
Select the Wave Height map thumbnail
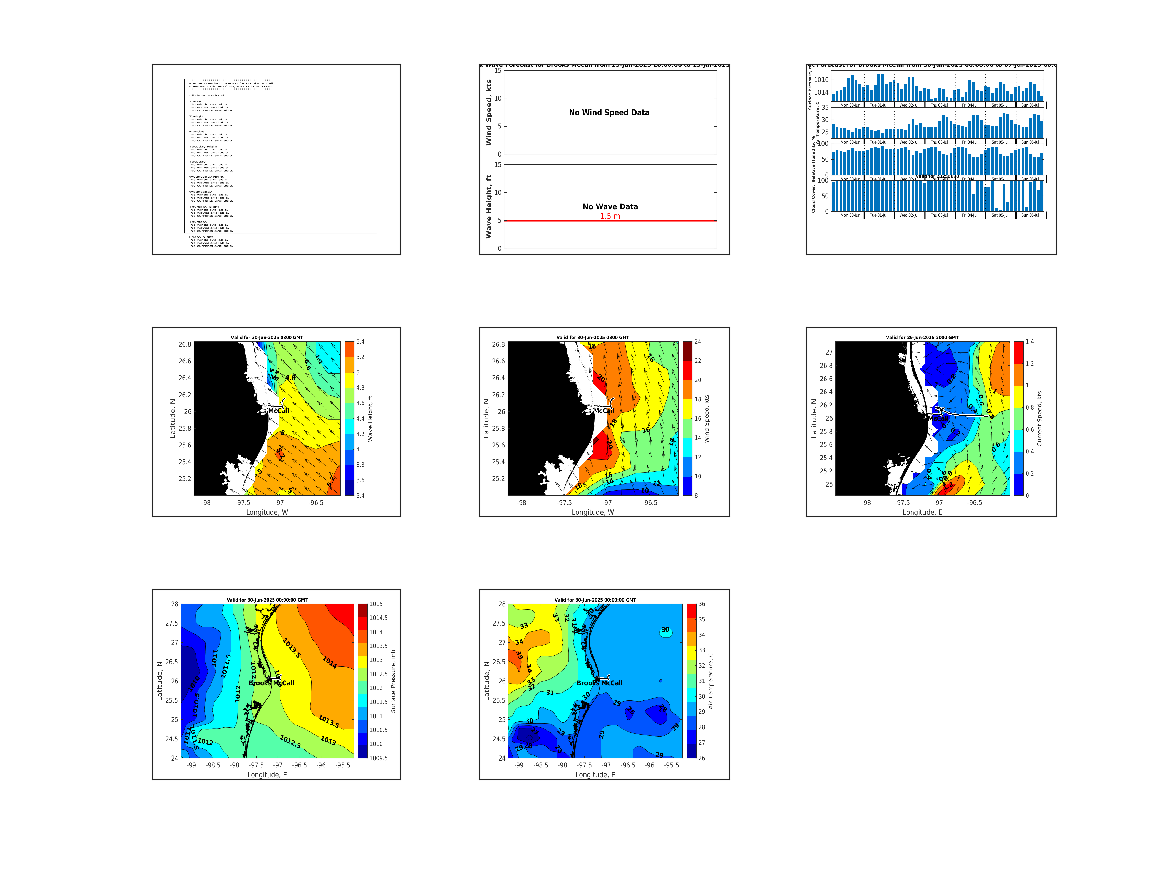click(x=276, y=422)
